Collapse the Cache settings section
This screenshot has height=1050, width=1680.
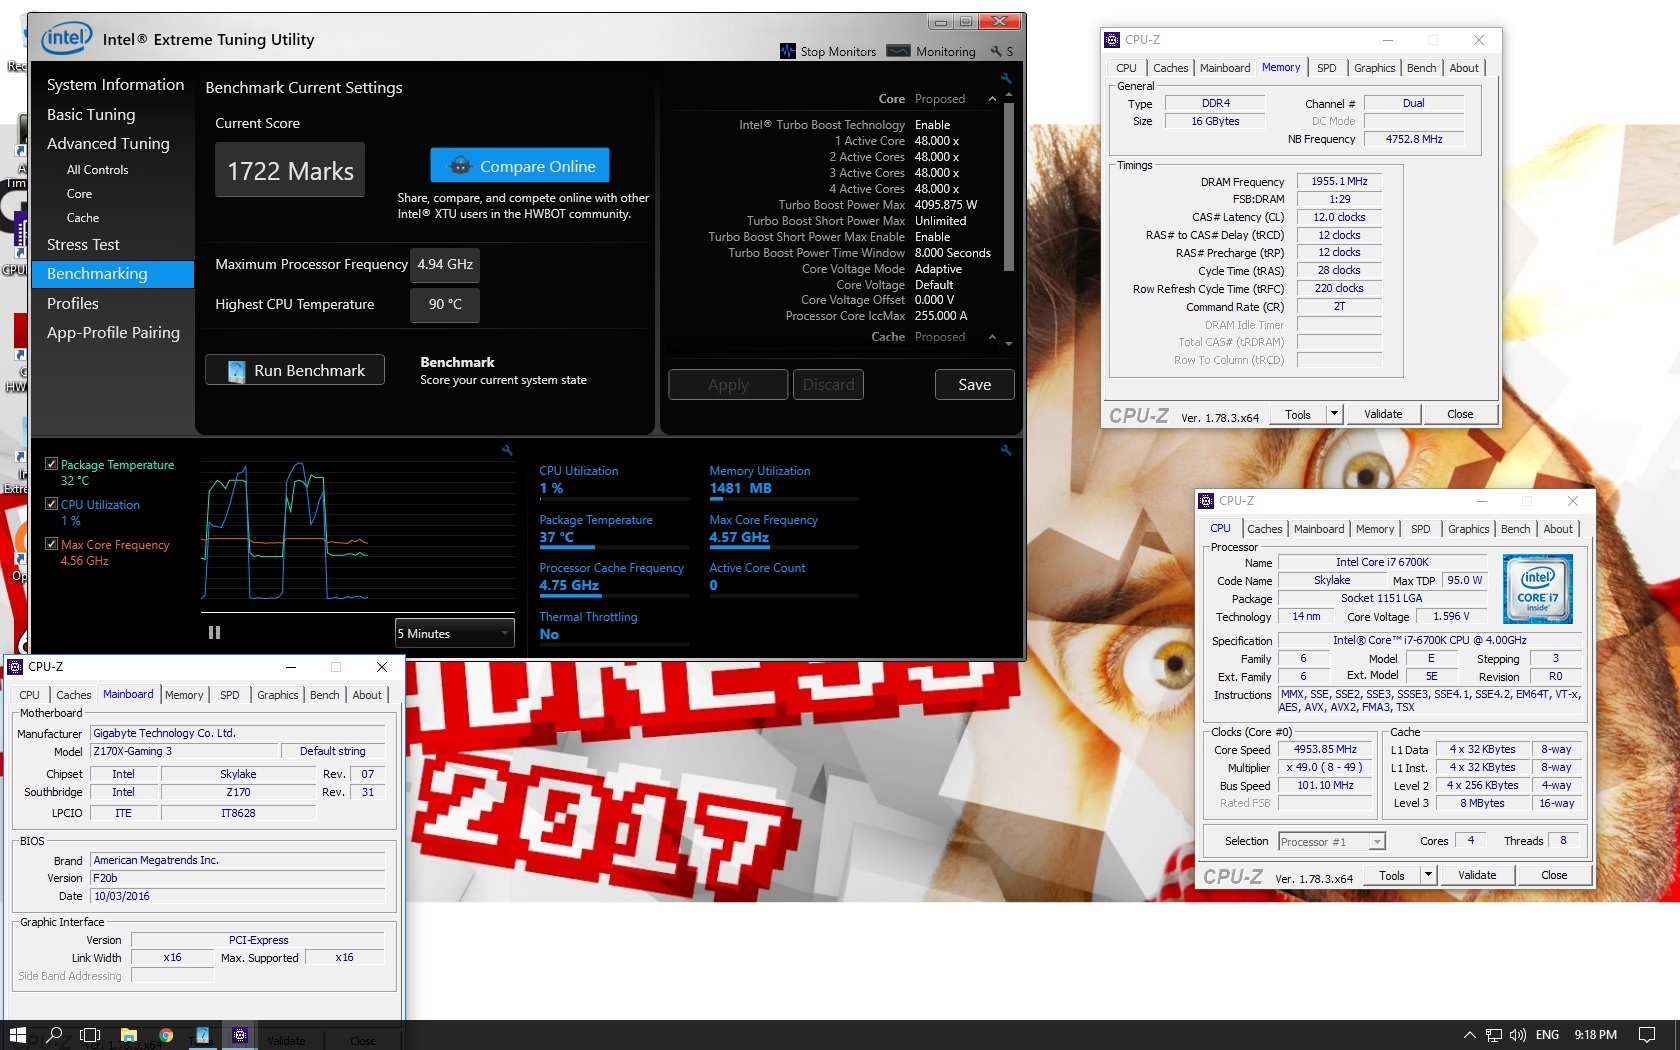992,337
